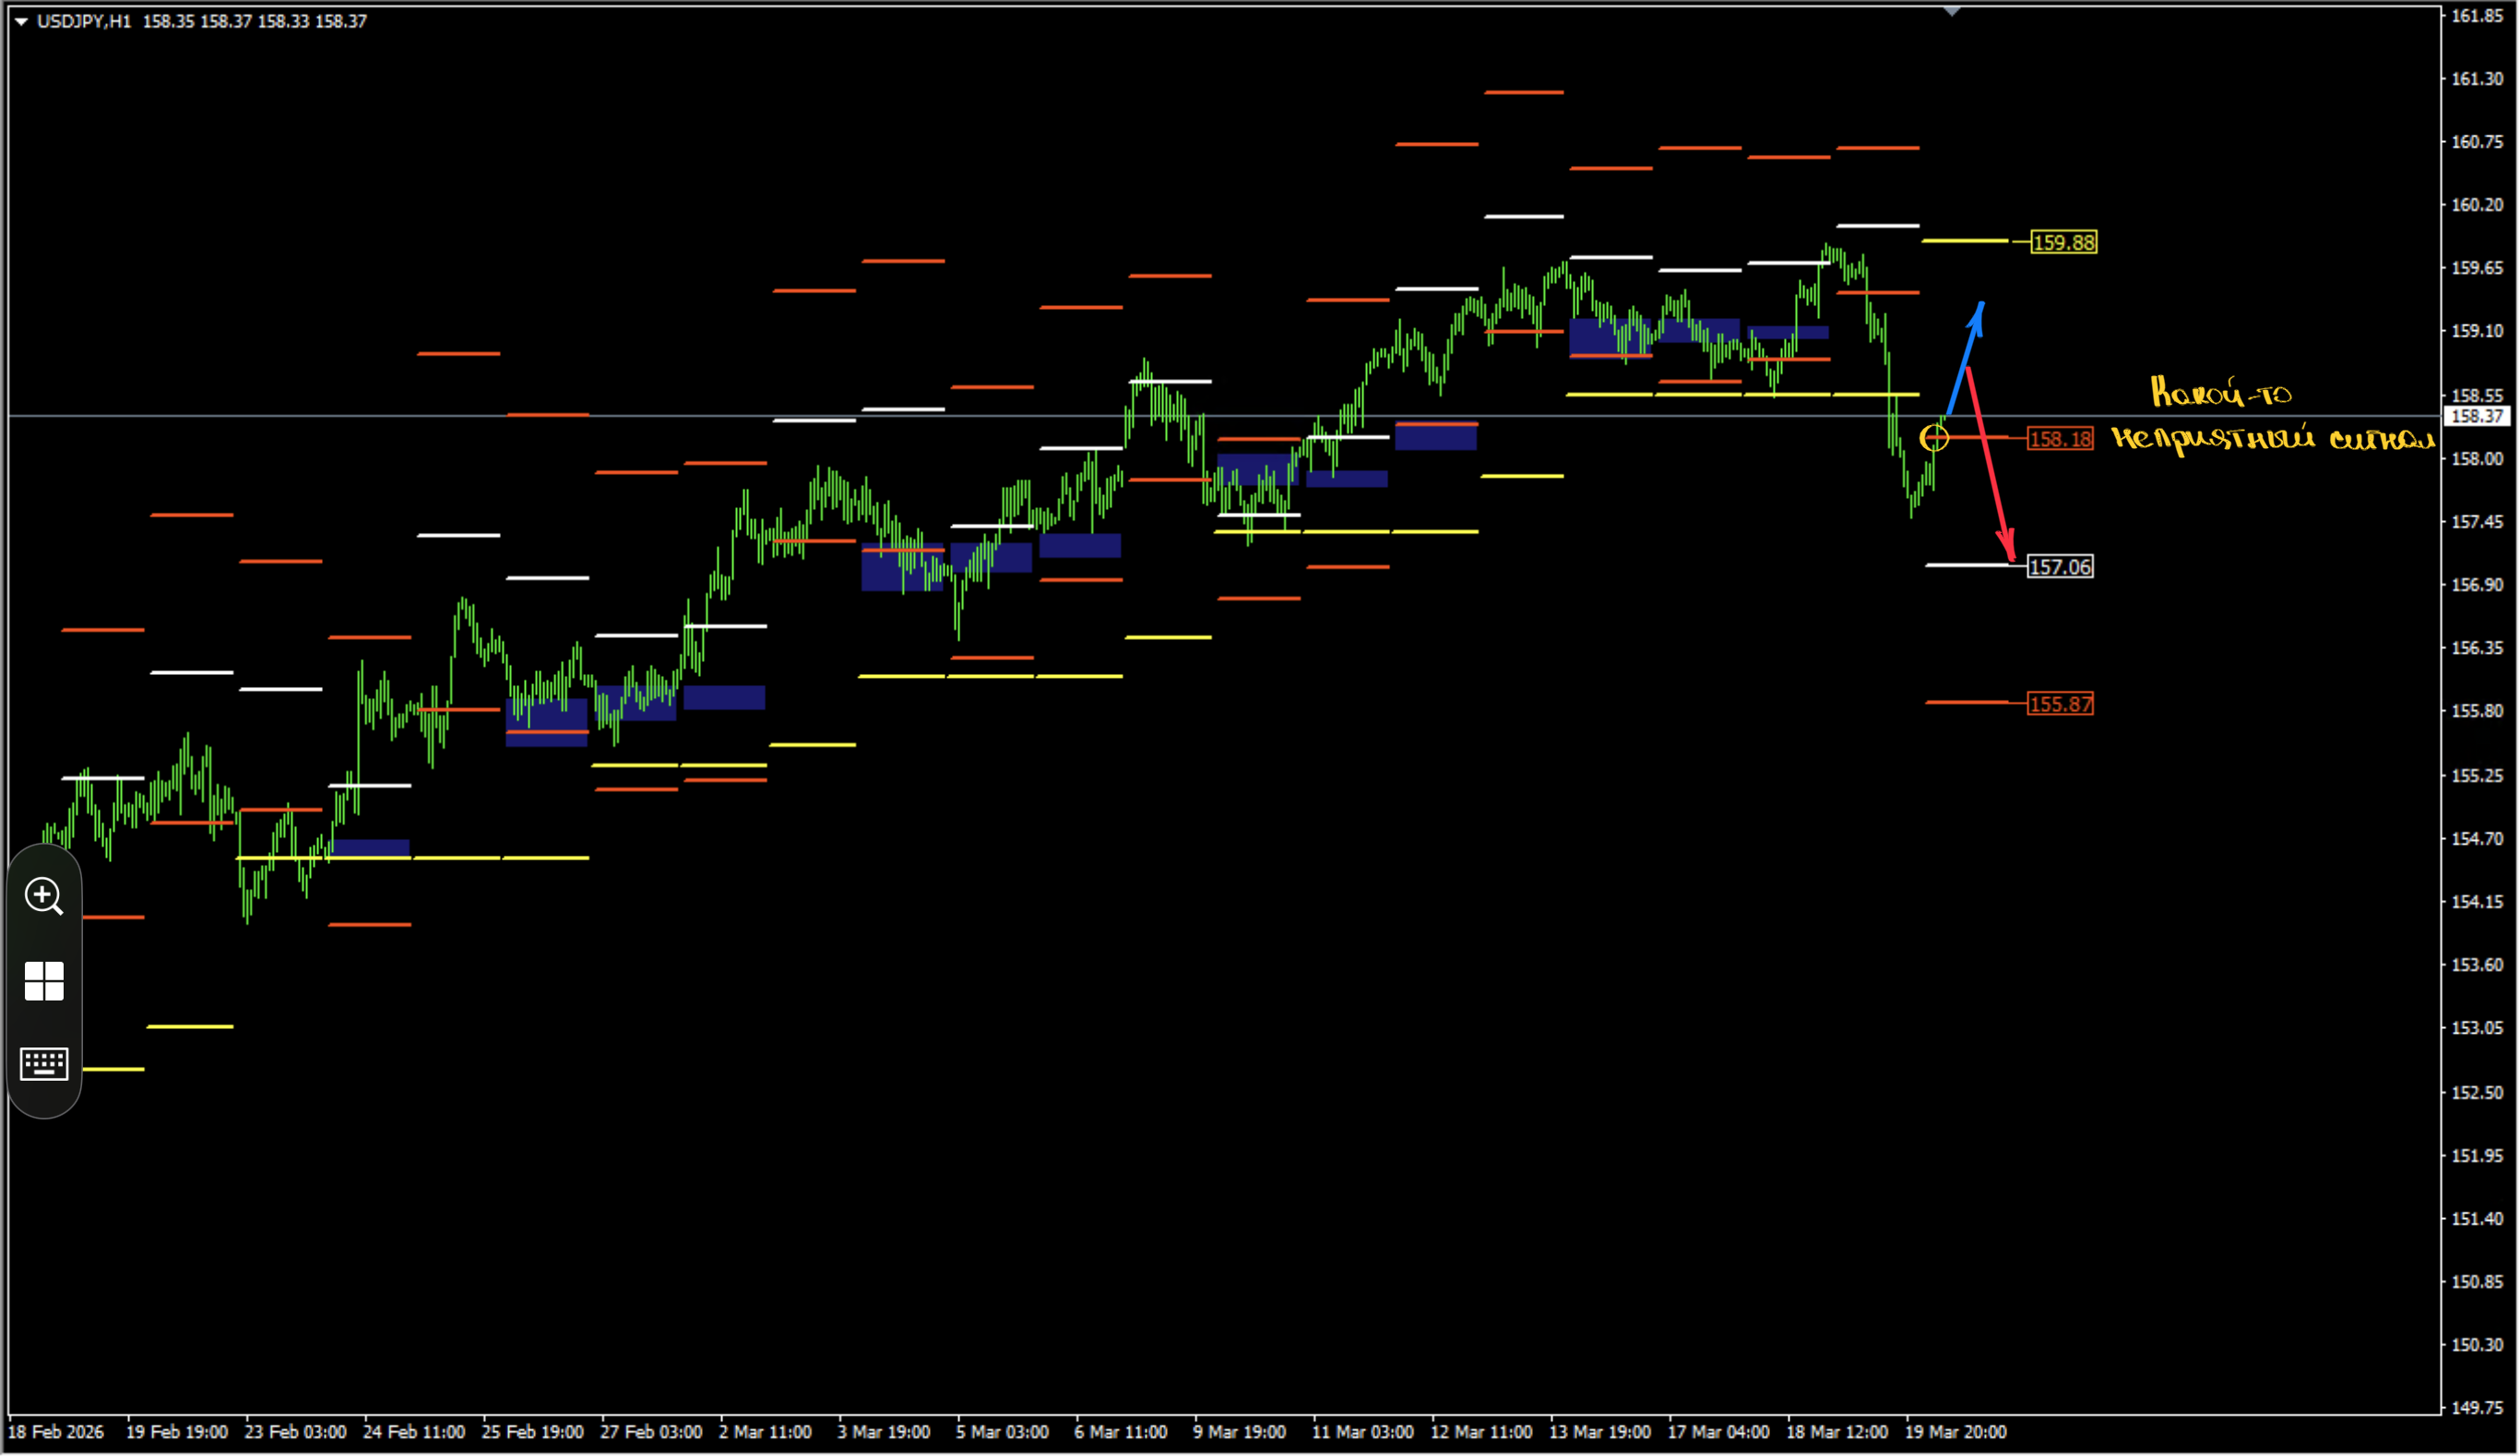
Task: Click the 9 Mar 19:00 time label
Action: point(1241,1433)
